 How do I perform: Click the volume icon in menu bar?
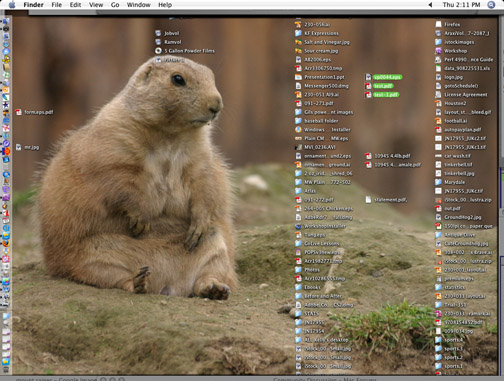(430, 5)
